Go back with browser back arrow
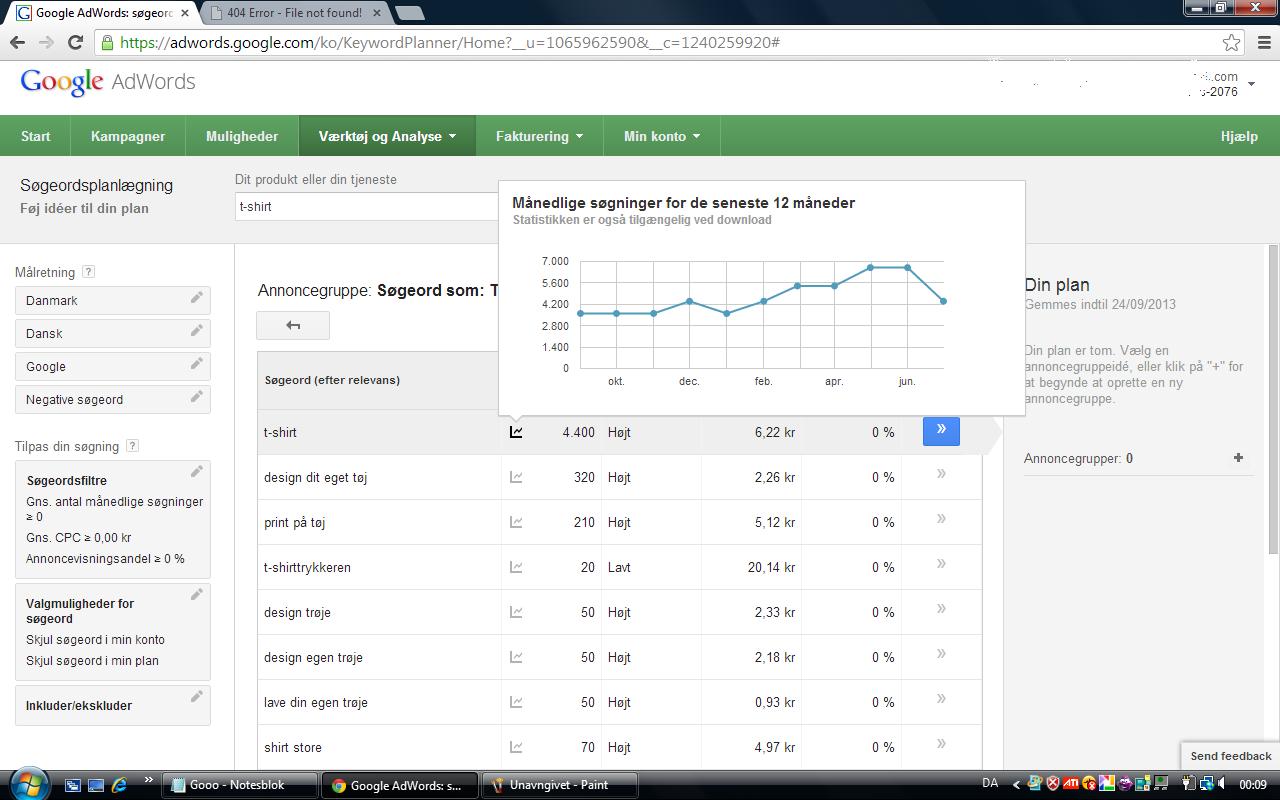 pos(17,42)
